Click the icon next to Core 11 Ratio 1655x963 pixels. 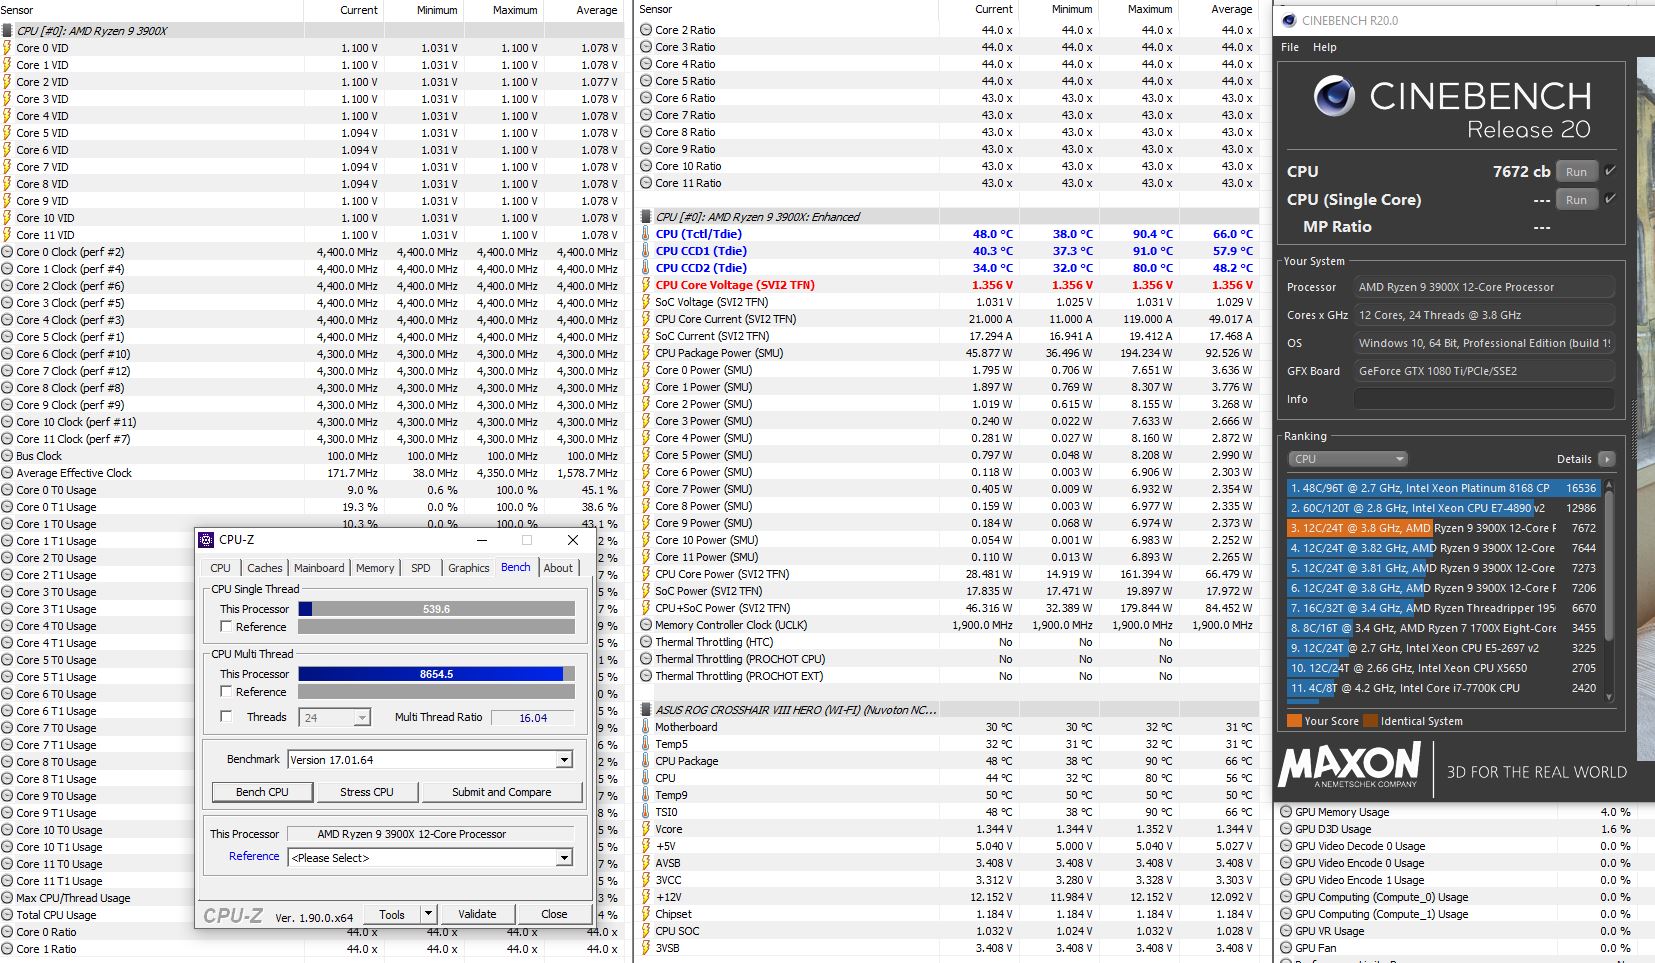[x=646, y=183]
